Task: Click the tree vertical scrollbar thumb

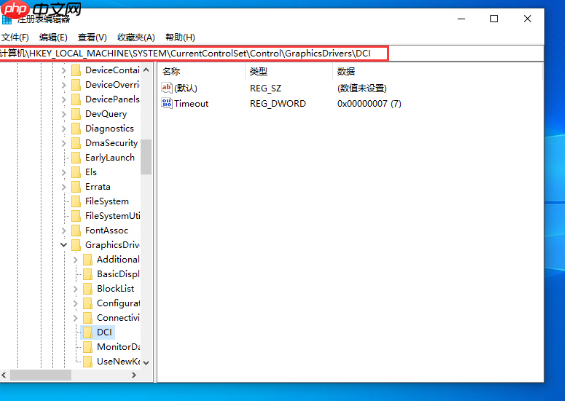Action: (x=146, y=157)
